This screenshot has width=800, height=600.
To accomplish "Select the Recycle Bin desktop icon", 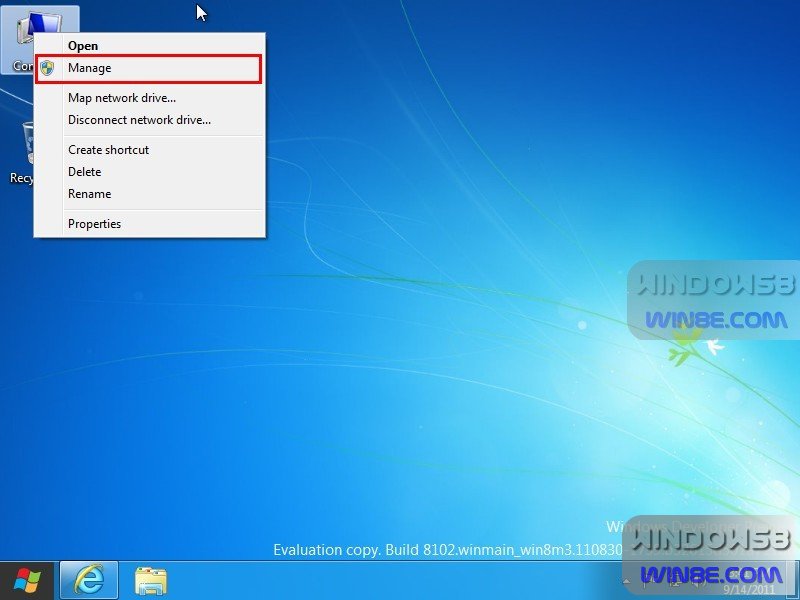I will point(20,153).
